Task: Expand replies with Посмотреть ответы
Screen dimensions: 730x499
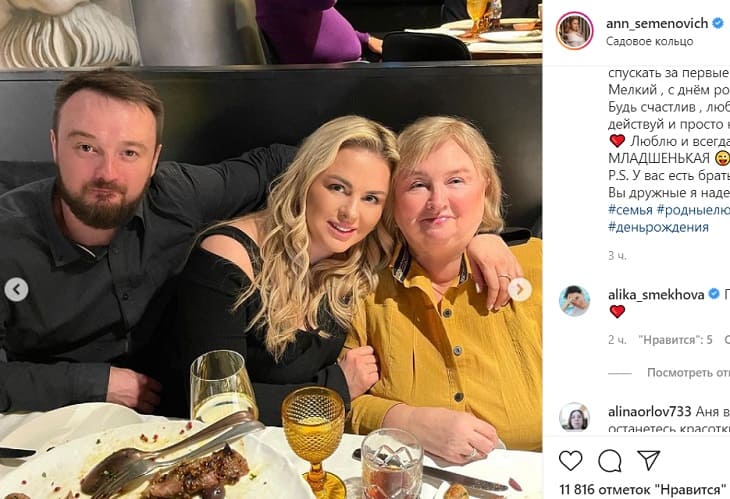Action: click(x=688, y=373)
